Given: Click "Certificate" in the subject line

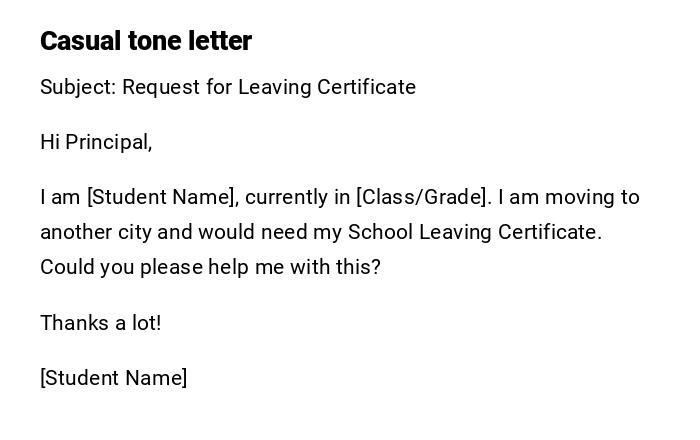Looking at the screenshot, I should (x=366, y=87).
